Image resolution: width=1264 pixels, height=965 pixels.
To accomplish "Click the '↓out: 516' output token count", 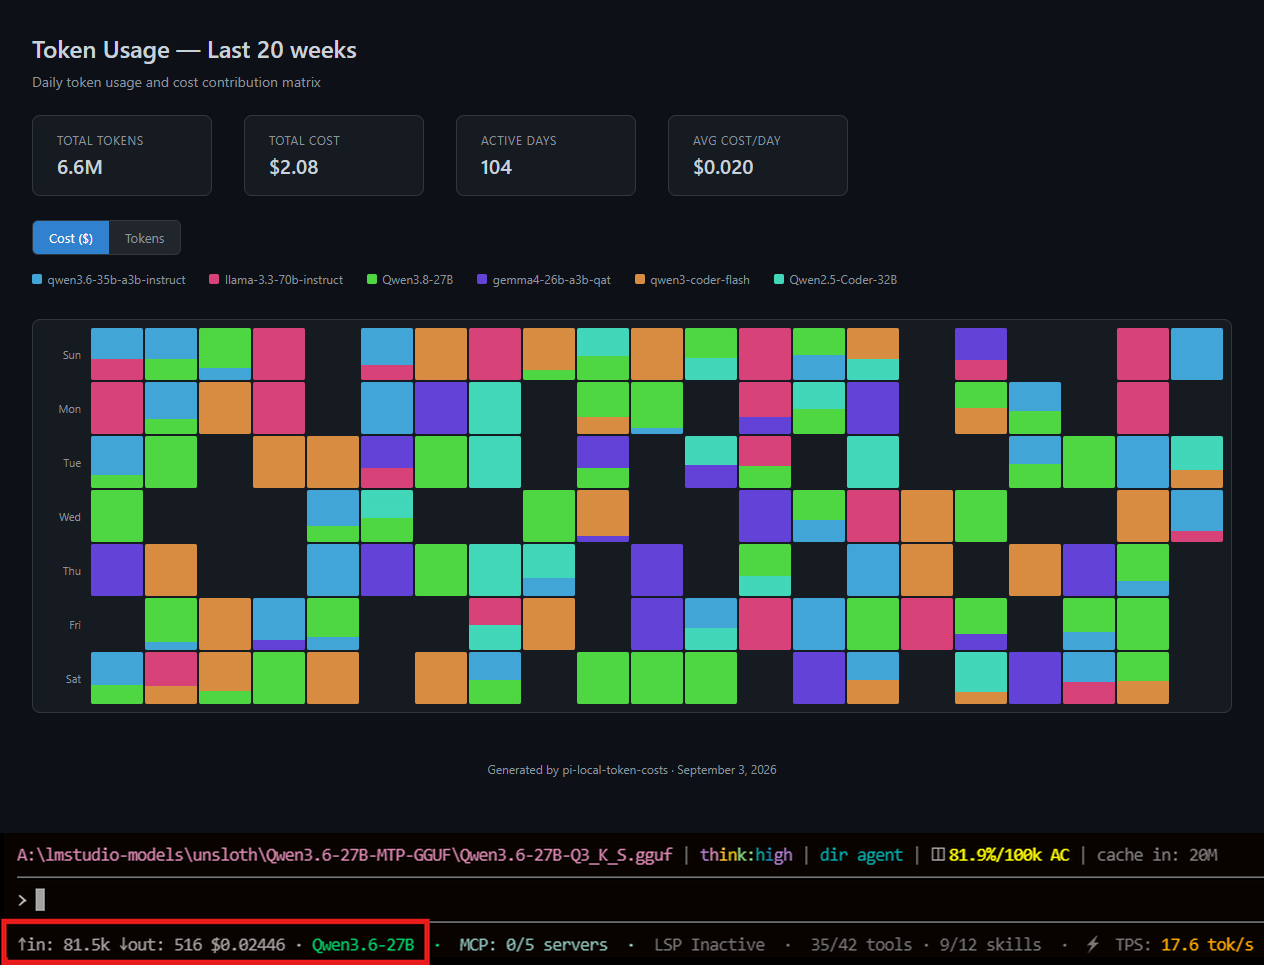I will 160,944.
